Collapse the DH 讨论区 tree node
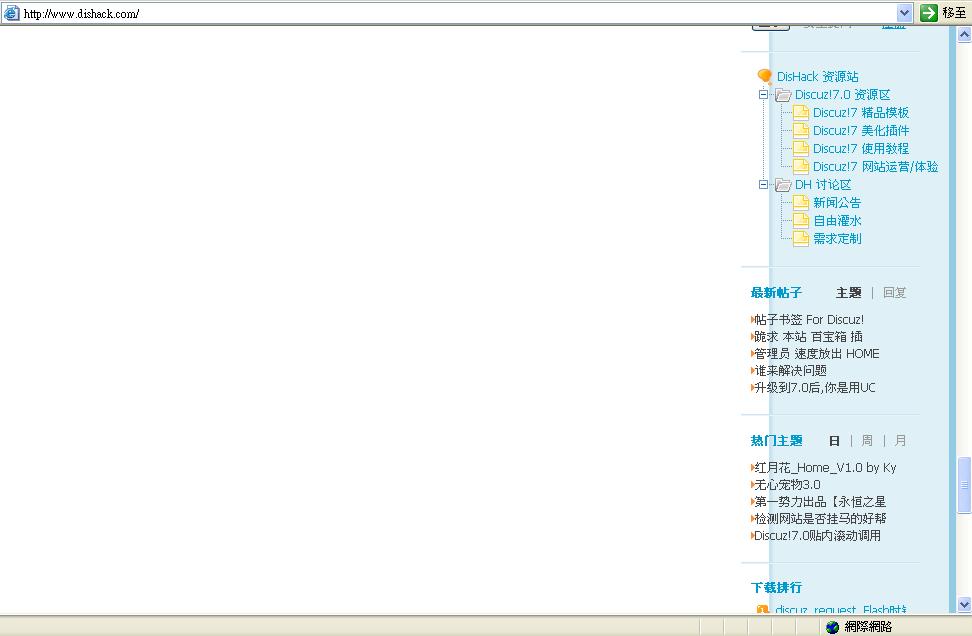The height and width of the screenshot is (636, 972). click(764, 185)
